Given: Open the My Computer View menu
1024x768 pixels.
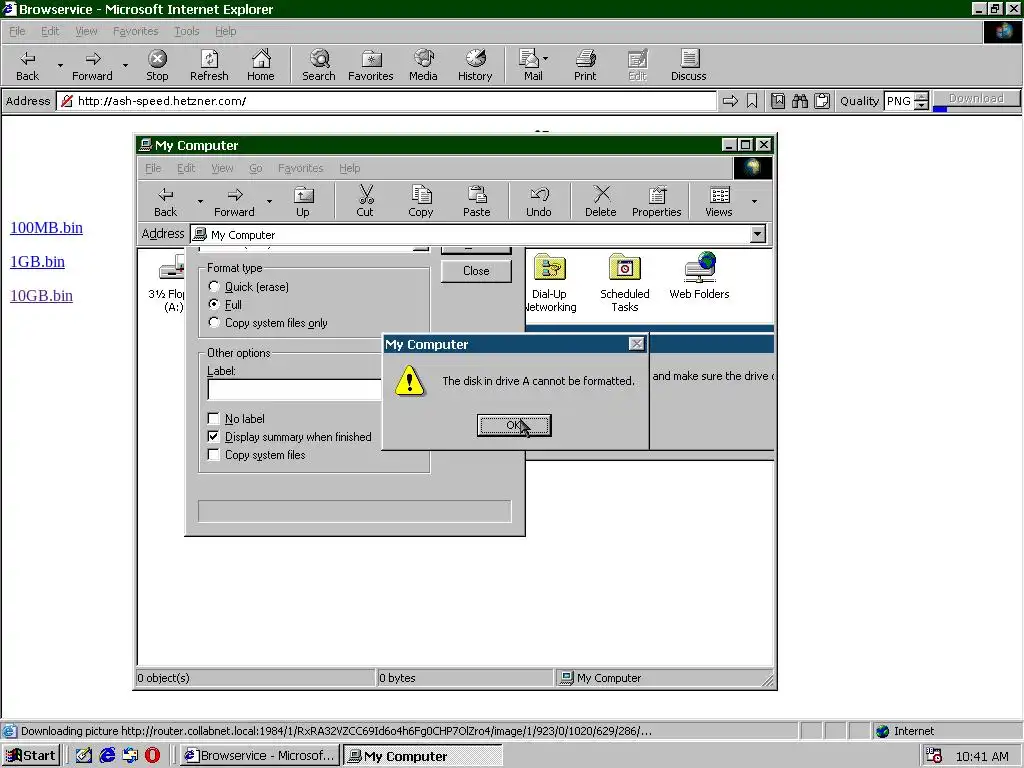Looking at the screenshot, I should pyautogui.click(x=222, y=168).
